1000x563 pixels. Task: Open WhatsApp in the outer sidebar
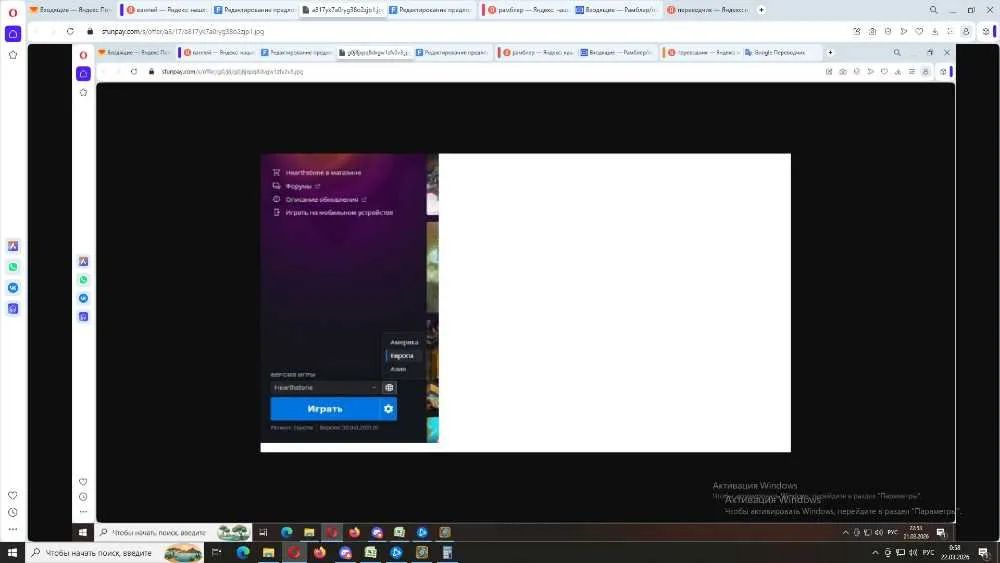click(x=13, y=267)
